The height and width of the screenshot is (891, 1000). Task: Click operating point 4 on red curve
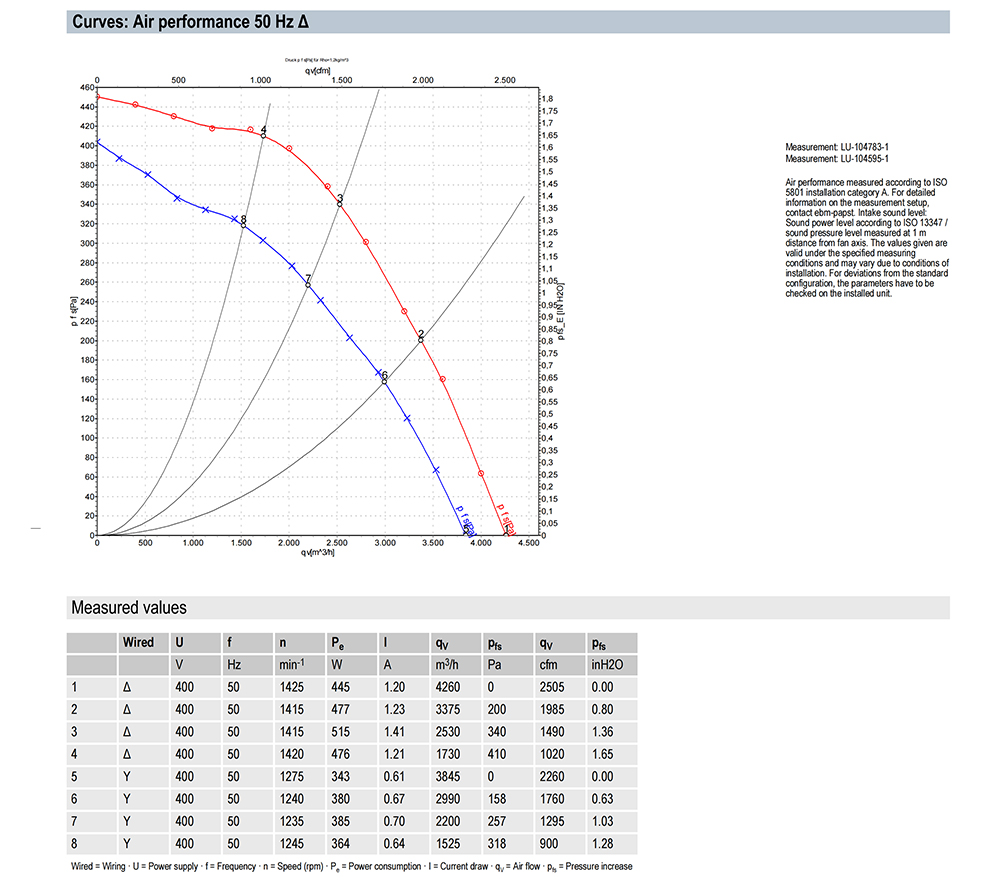[263, 135]
